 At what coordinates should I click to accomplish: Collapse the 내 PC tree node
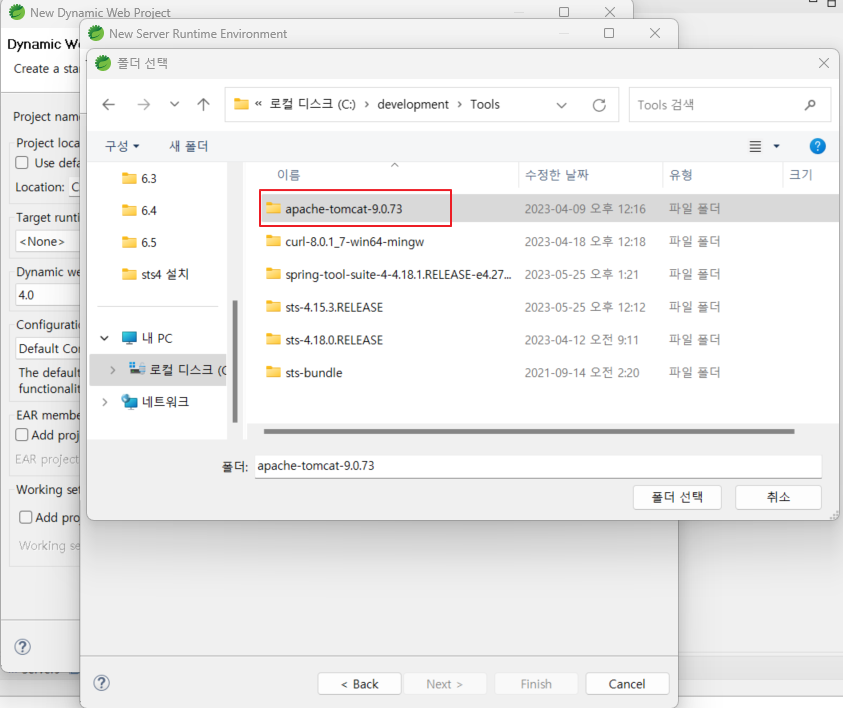[104, 338]
